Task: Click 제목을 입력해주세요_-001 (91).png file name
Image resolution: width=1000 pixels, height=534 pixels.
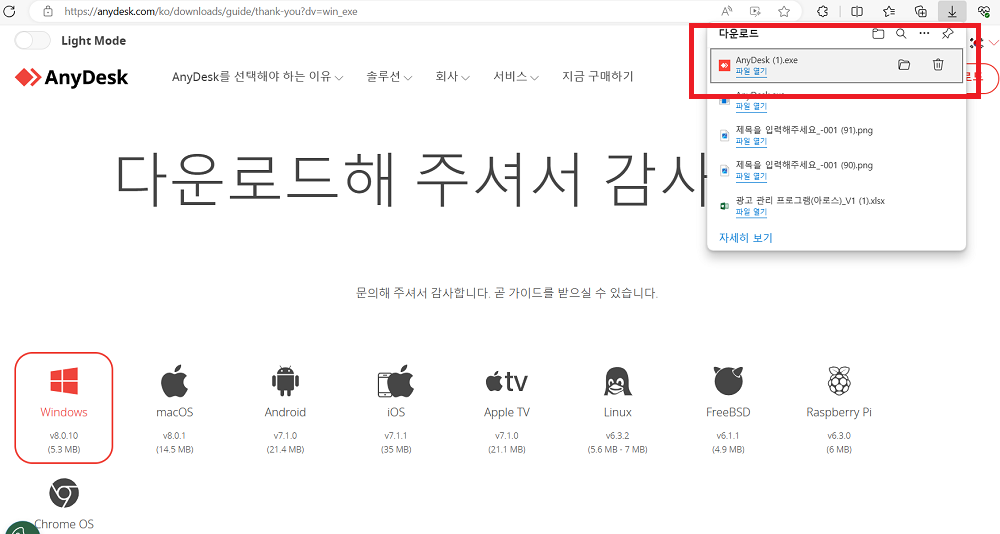Action: point(804,130)
